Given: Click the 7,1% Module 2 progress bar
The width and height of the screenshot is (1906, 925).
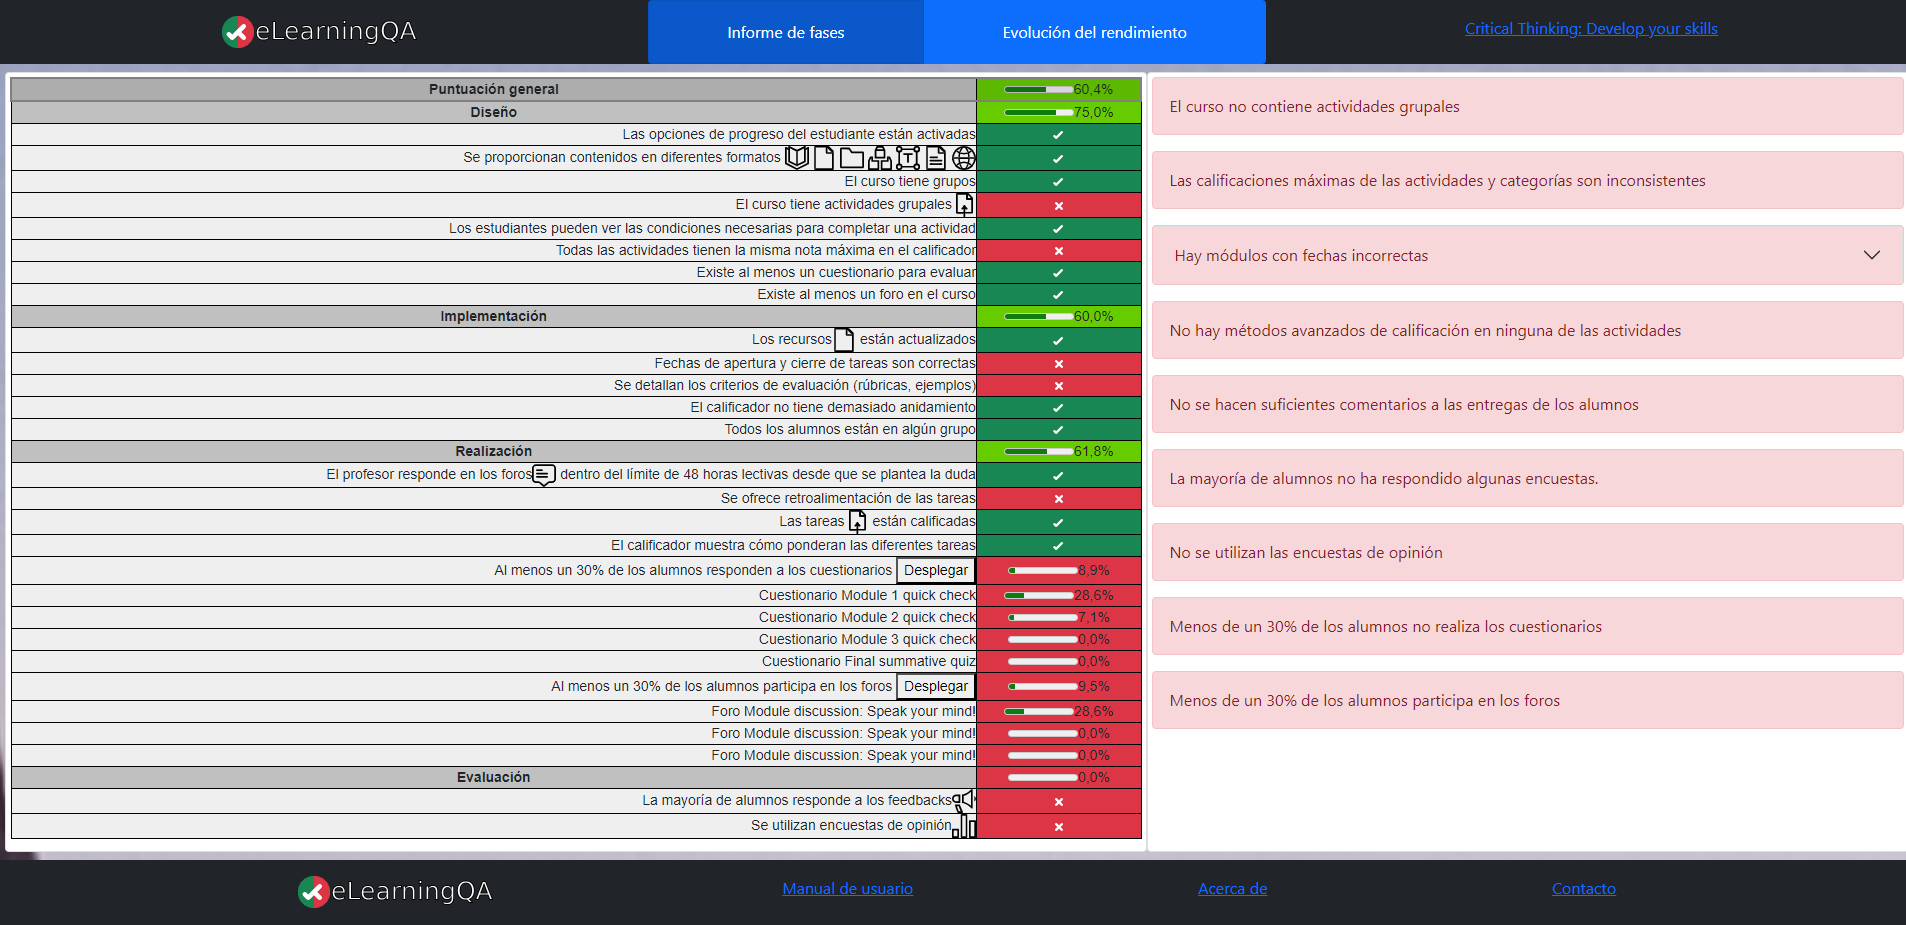Looking at the screenshot, I should coord(1043,617).
